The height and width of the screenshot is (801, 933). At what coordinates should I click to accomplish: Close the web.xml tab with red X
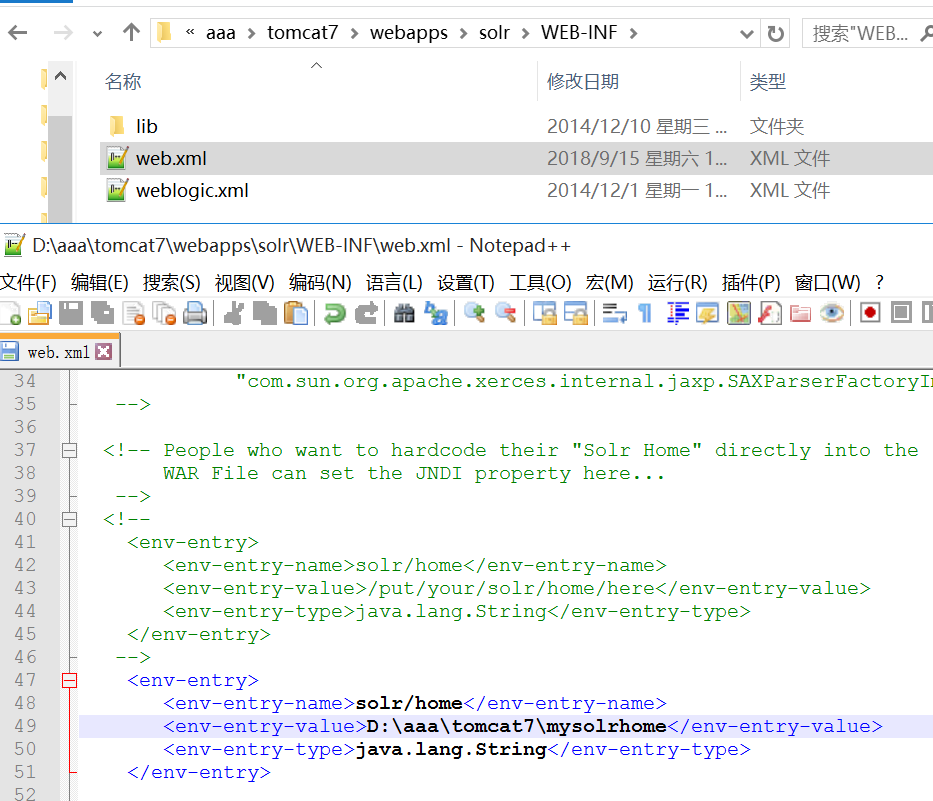click(x=104, y=352)
